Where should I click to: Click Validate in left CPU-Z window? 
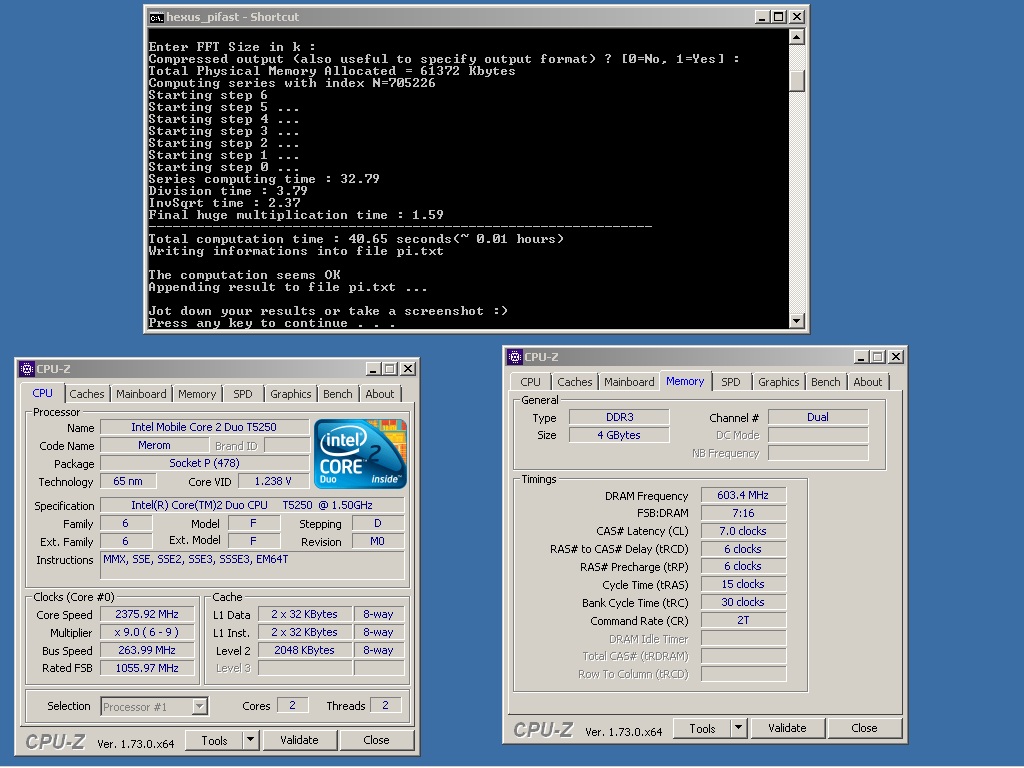point(299,741)
